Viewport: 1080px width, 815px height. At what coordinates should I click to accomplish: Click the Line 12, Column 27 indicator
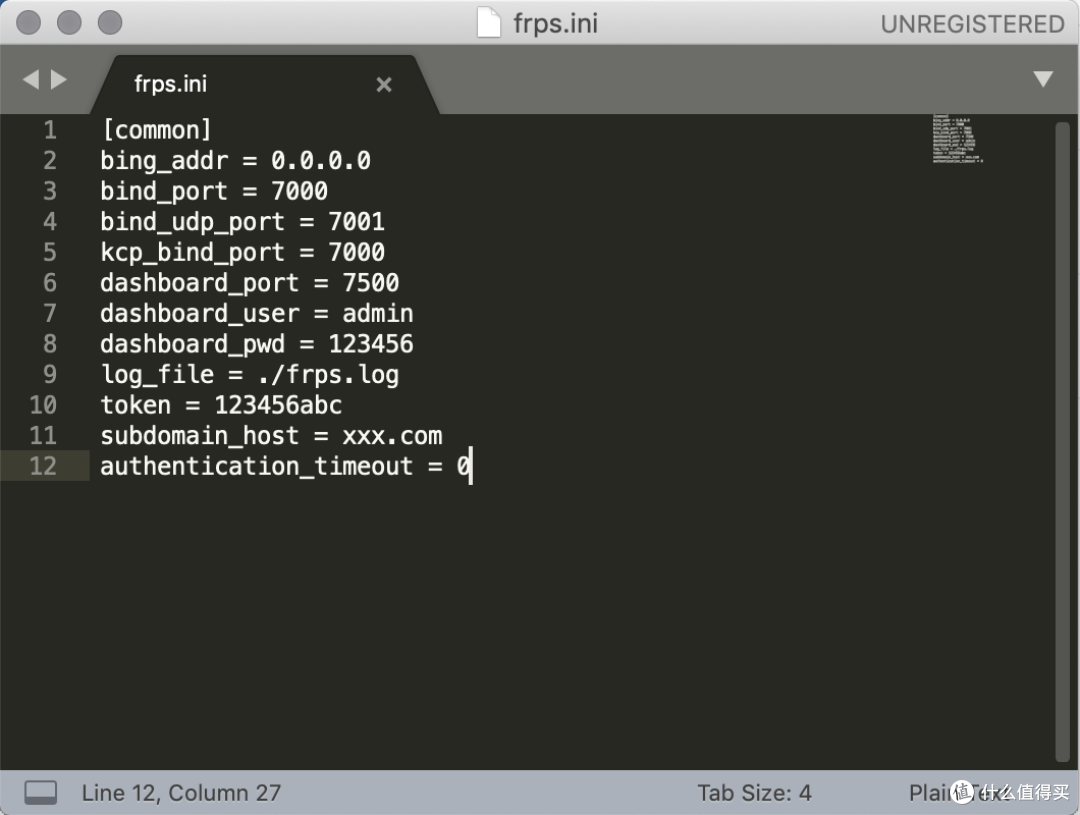point(181,793)
